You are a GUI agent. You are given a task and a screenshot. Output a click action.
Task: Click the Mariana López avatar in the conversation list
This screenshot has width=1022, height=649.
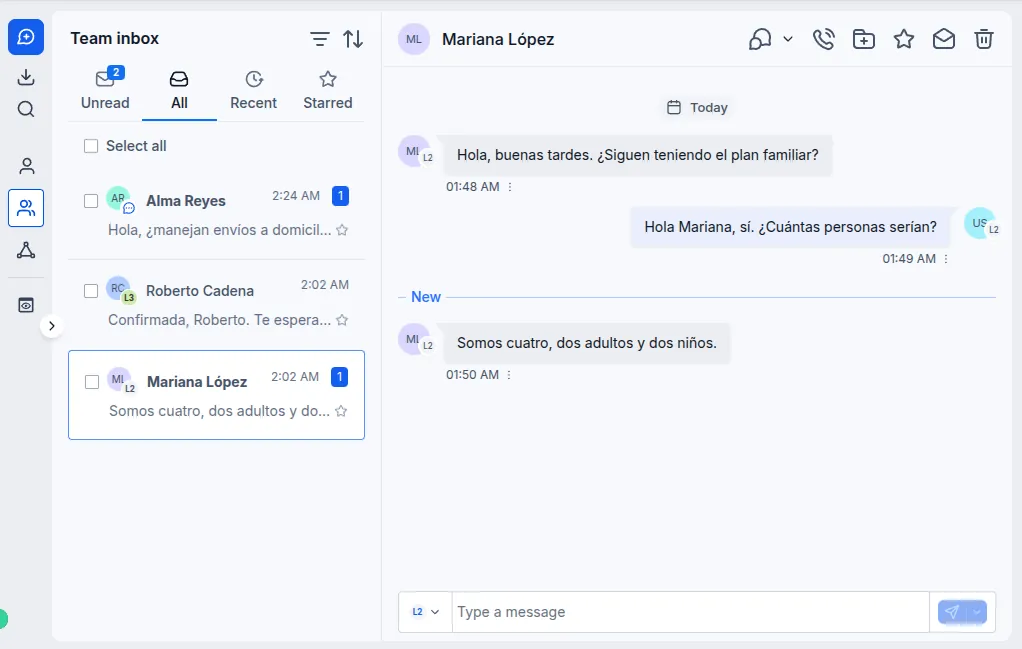121,381
